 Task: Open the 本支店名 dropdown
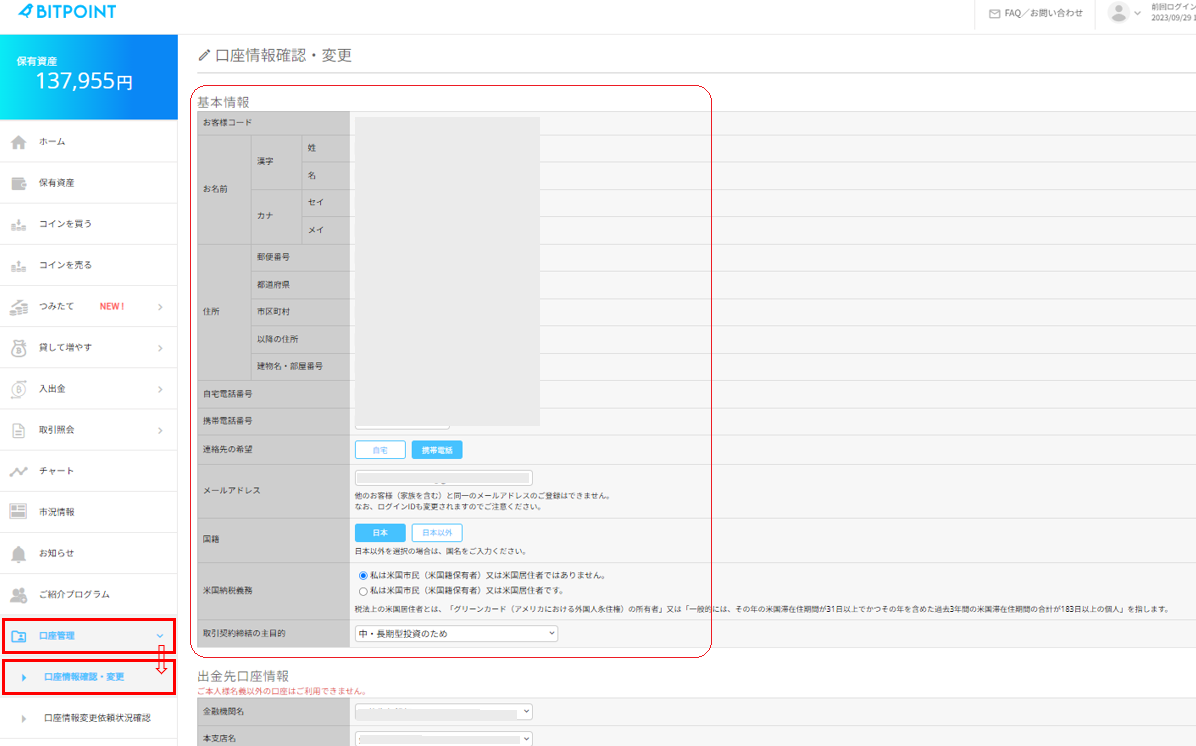tap(443, 738)
